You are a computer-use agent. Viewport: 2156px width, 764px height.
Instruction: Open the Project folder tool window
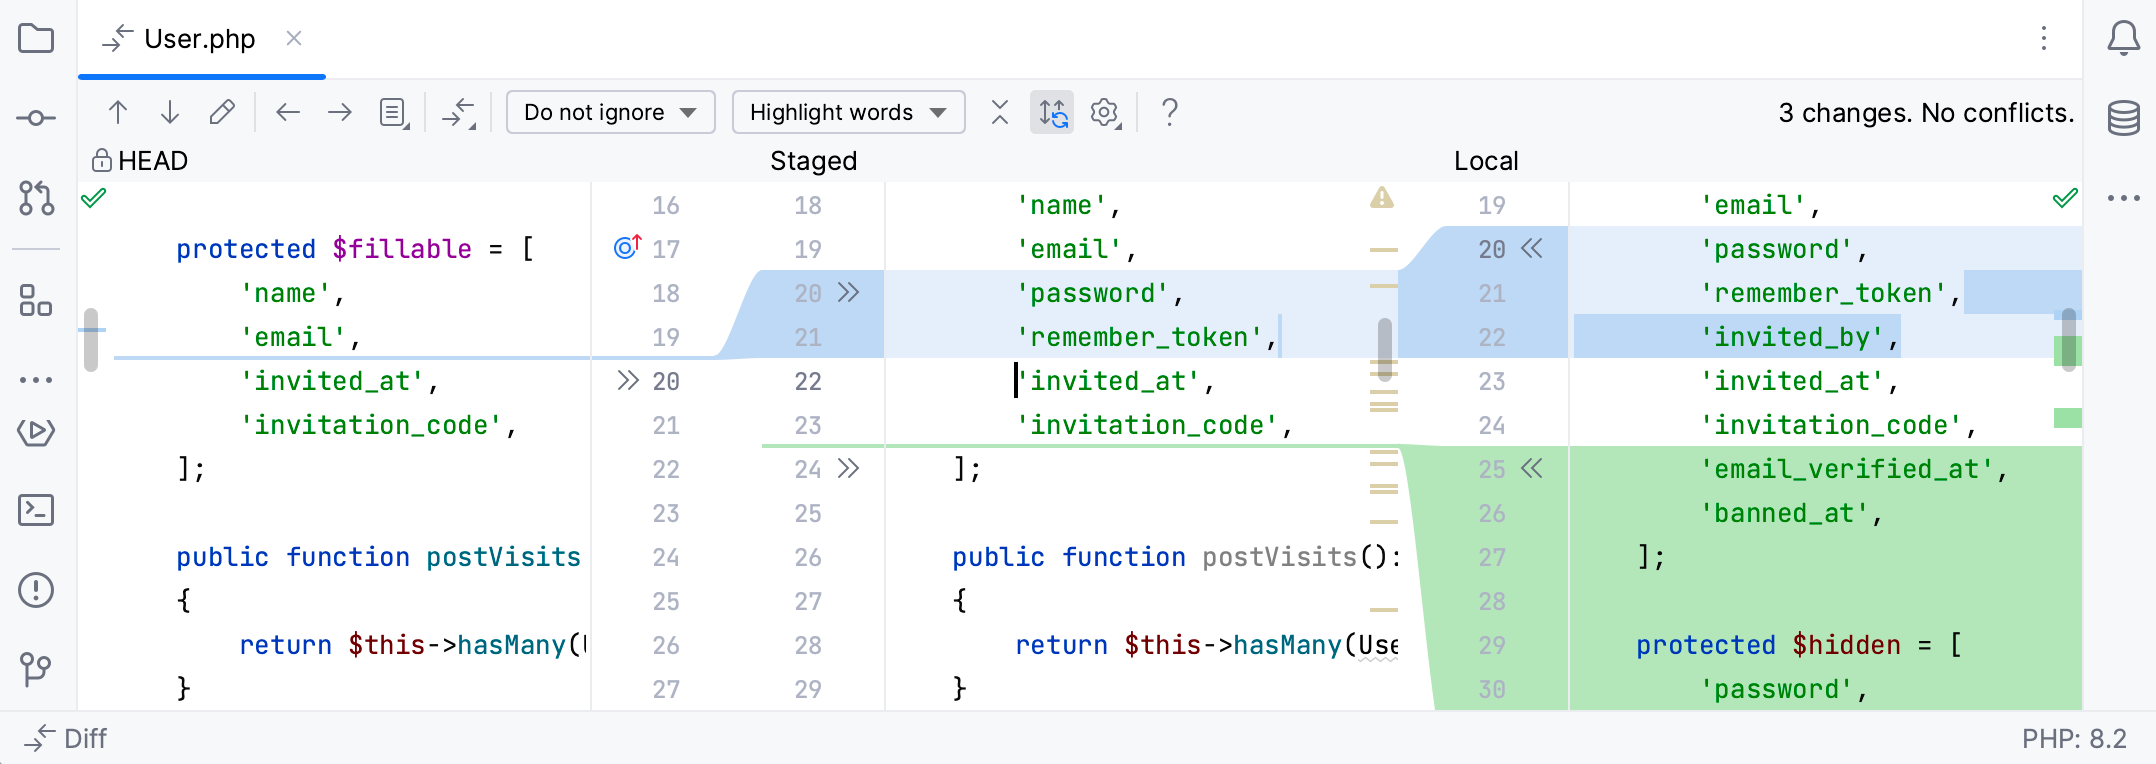[36, 39]
